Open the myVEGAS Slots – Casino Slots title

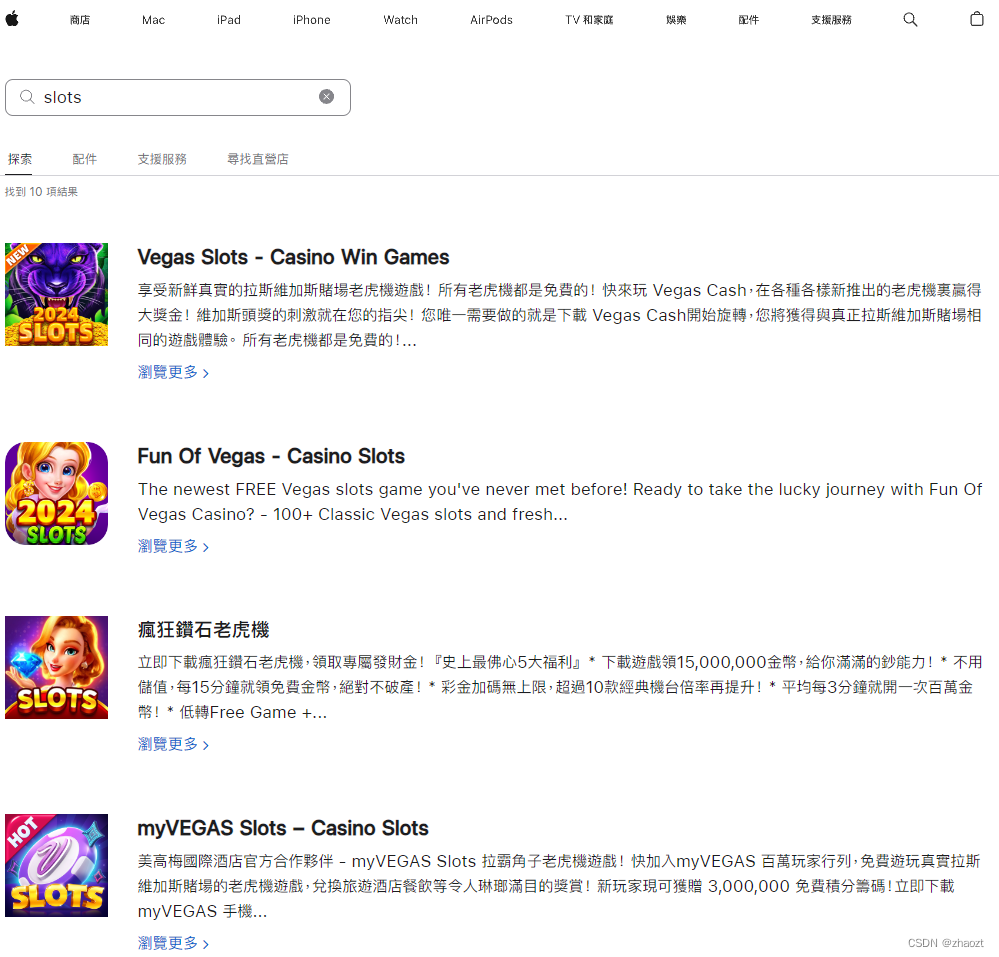coord(283,828)
